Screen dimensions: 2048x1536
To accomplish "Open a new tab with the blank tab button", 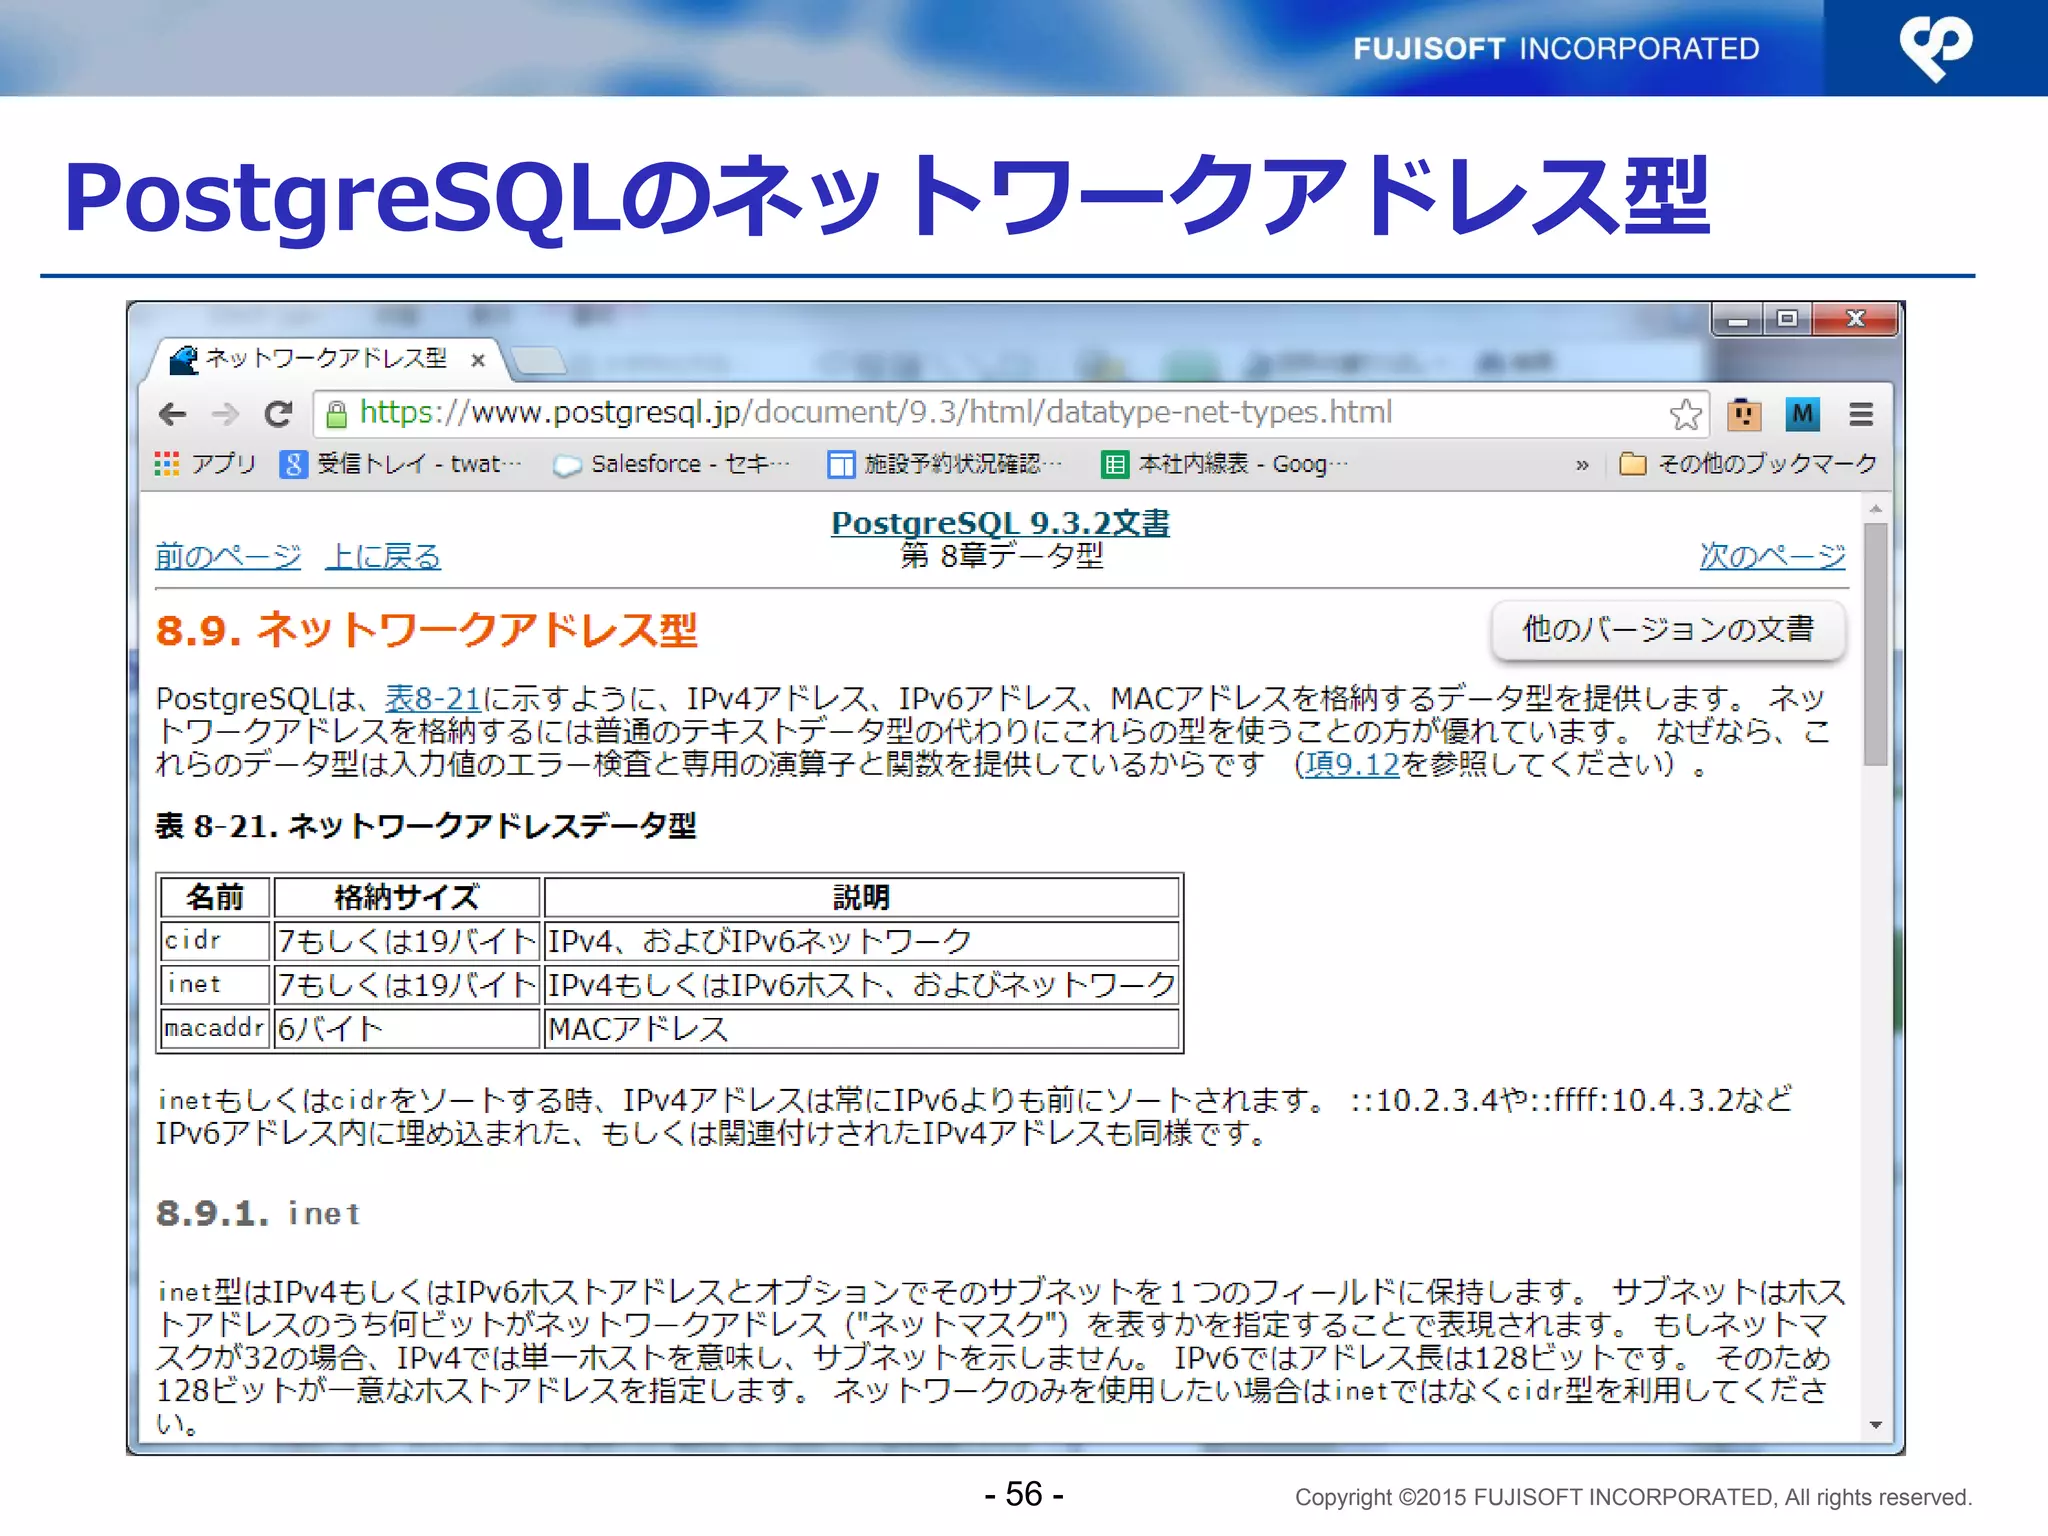I will [x=538, y=360].
